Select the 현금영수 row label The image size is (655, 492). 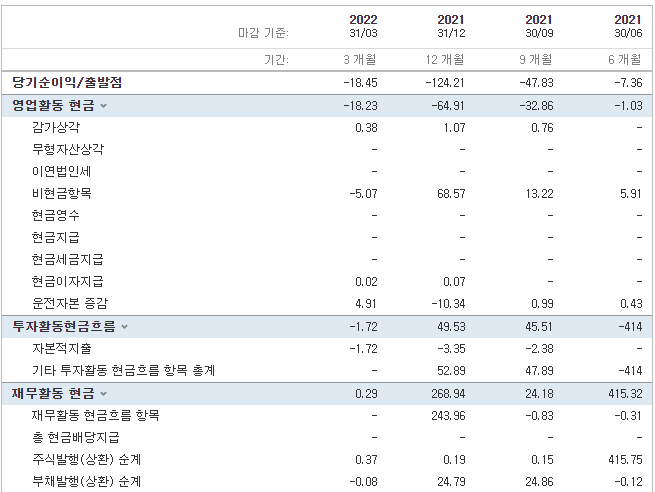click(56, 216)
